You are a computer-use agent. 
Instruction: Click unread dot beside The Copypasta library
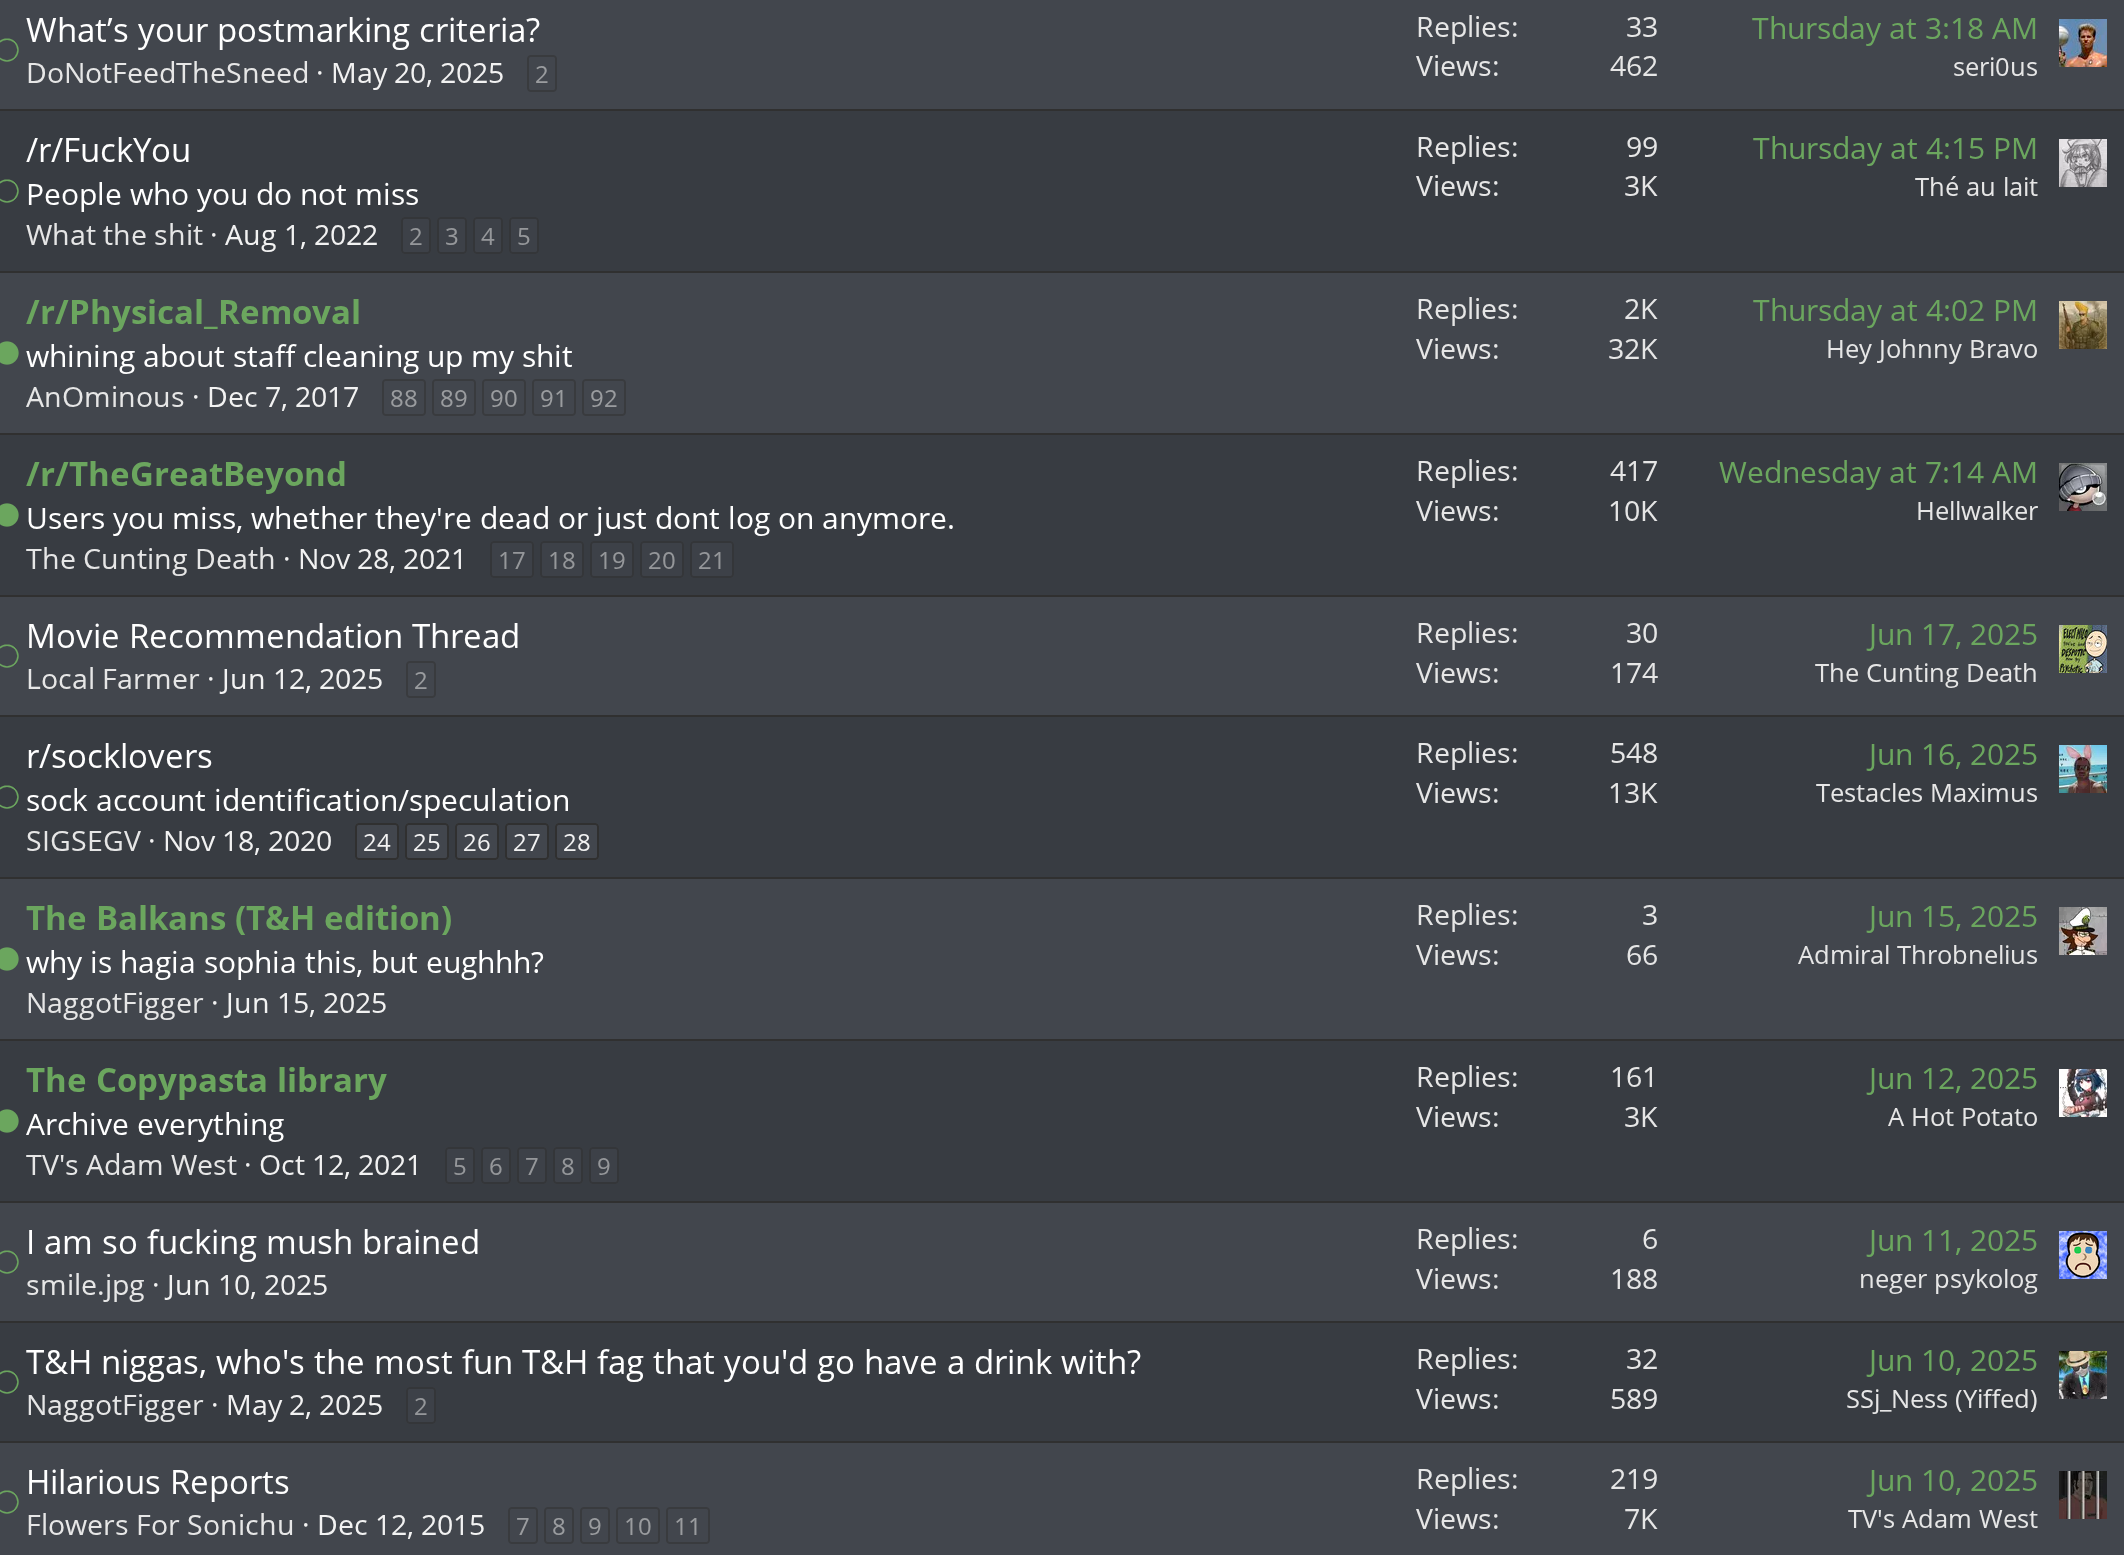(x=8, y=1121)
